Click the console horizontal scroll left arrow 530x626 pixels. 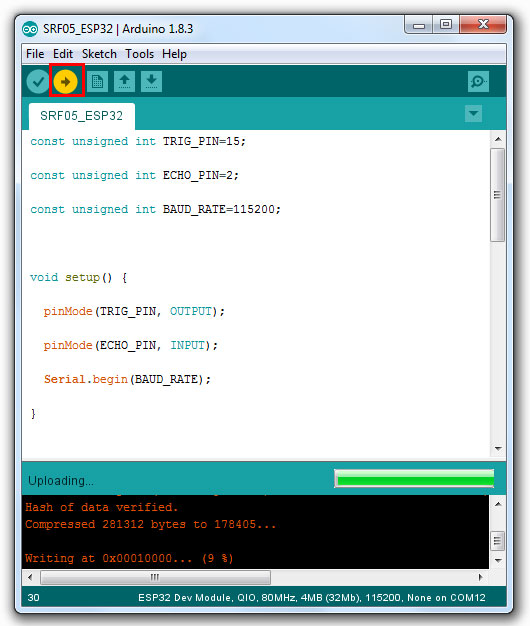(x=30, y=577)
